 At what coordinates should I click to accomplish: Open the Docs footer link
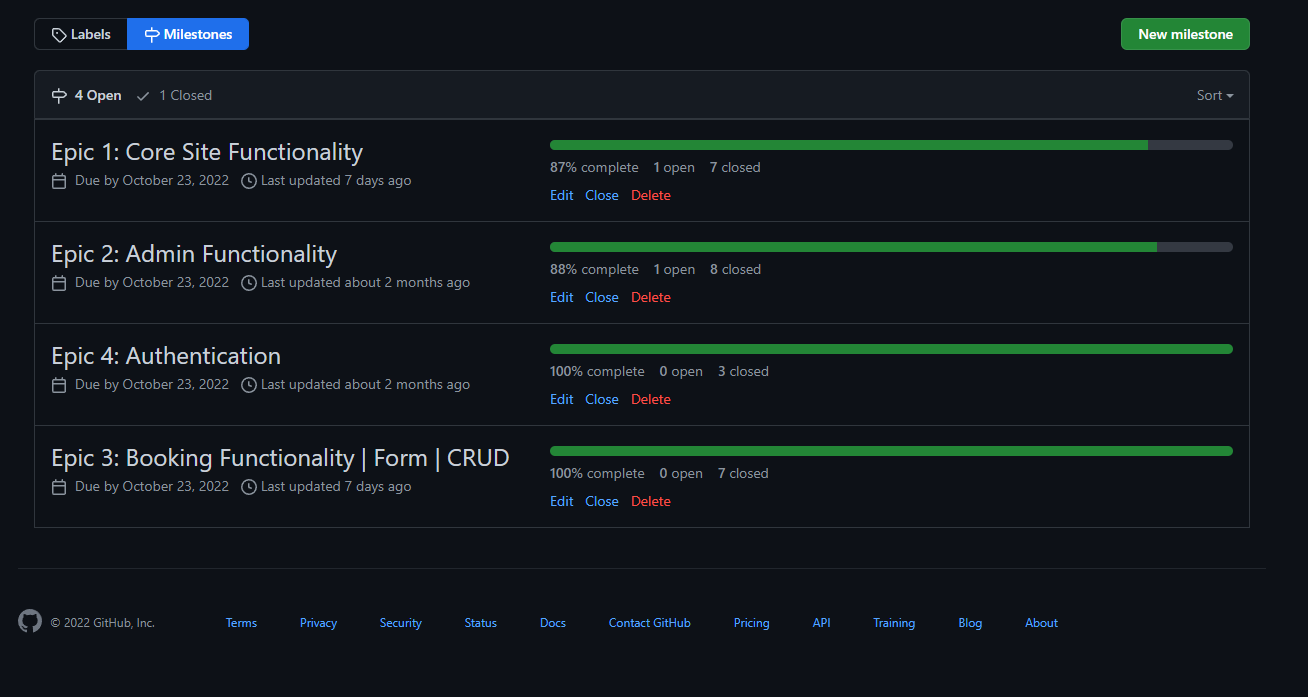553,622
